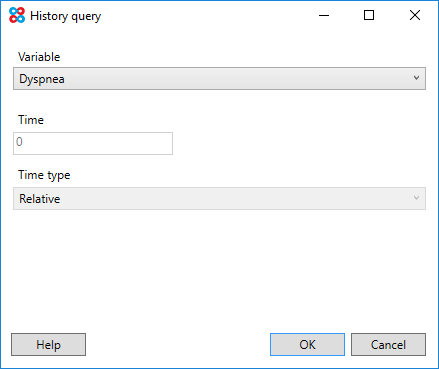Click the History query title text

65,16
